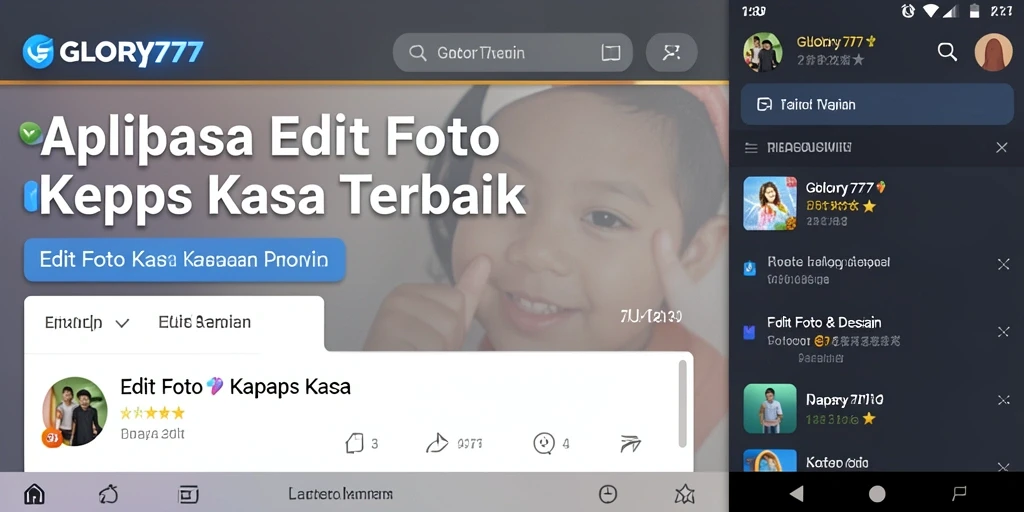Click the book icon inside the search bar
This screenshot has height=512, width=1024.
tap(611, 53)
